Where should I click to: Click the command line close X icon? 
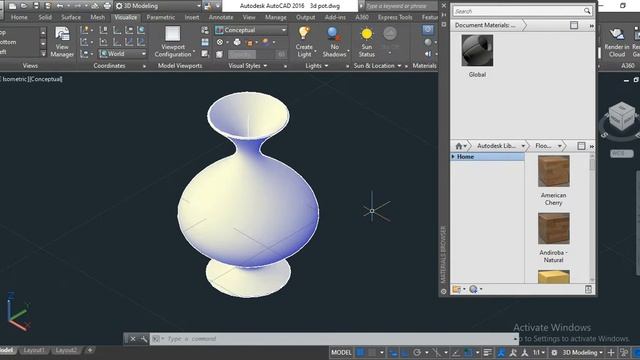[133, 339]
